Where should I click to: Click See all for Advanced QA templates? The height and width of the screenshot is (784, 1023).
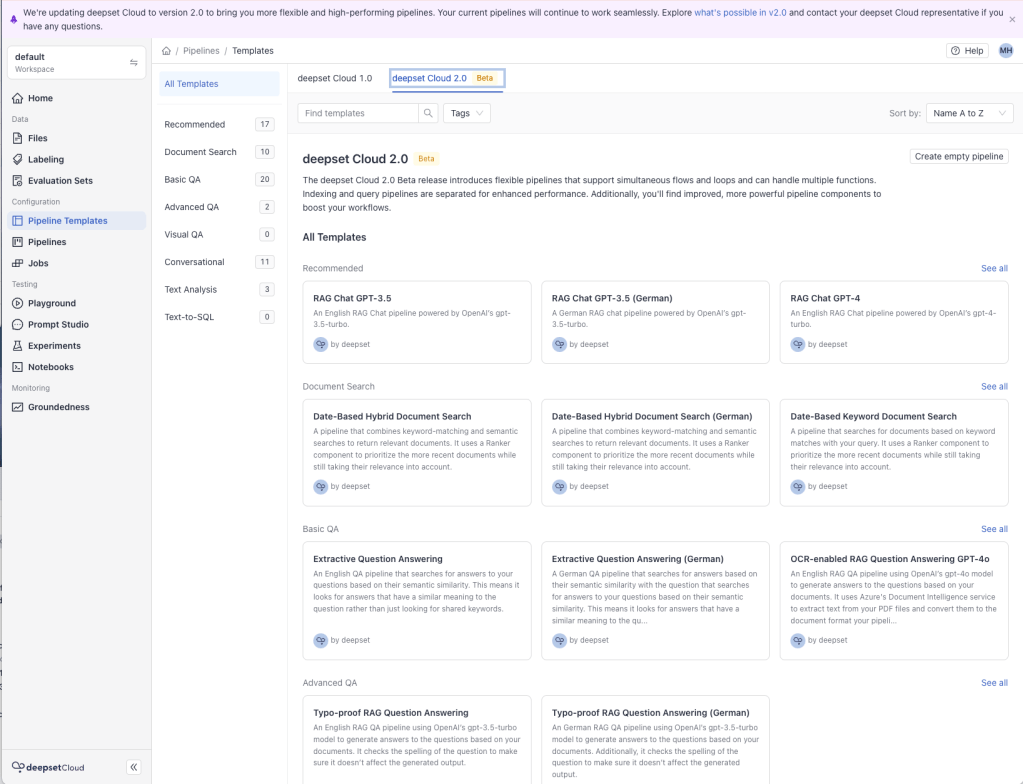click(994, 683)
